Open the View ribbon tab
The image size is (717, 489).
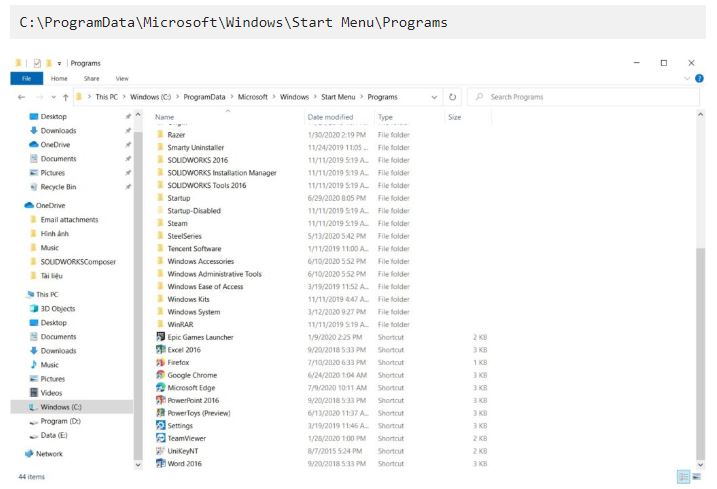tap(122, 78)
